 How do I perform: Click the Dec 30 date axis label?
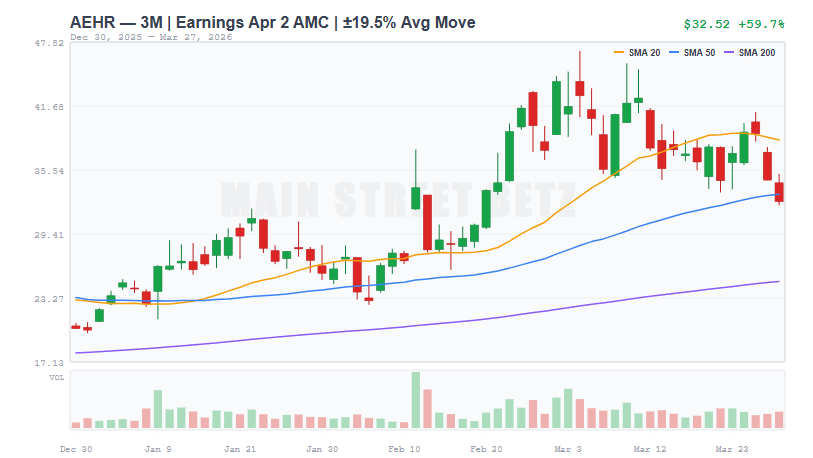click(76, 449)
